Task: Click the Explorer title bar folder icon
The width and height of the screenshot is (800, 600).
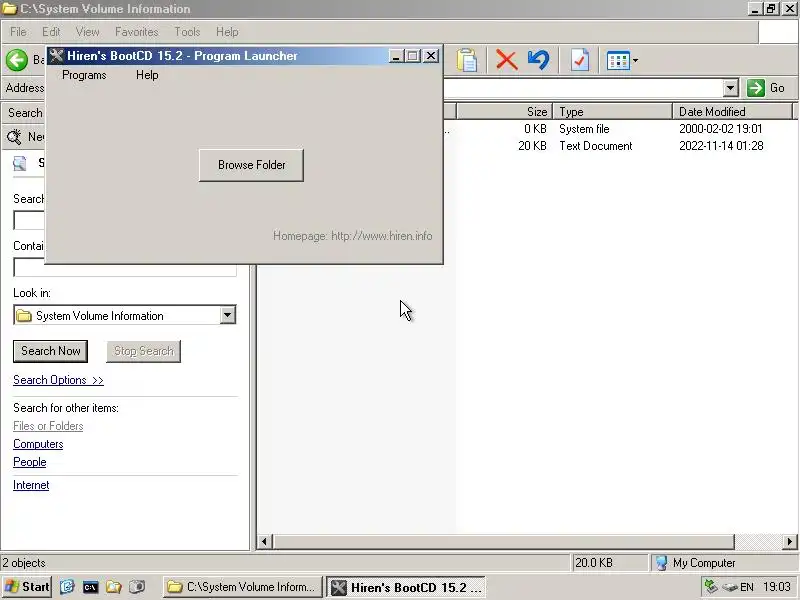Action: point(9,9)
